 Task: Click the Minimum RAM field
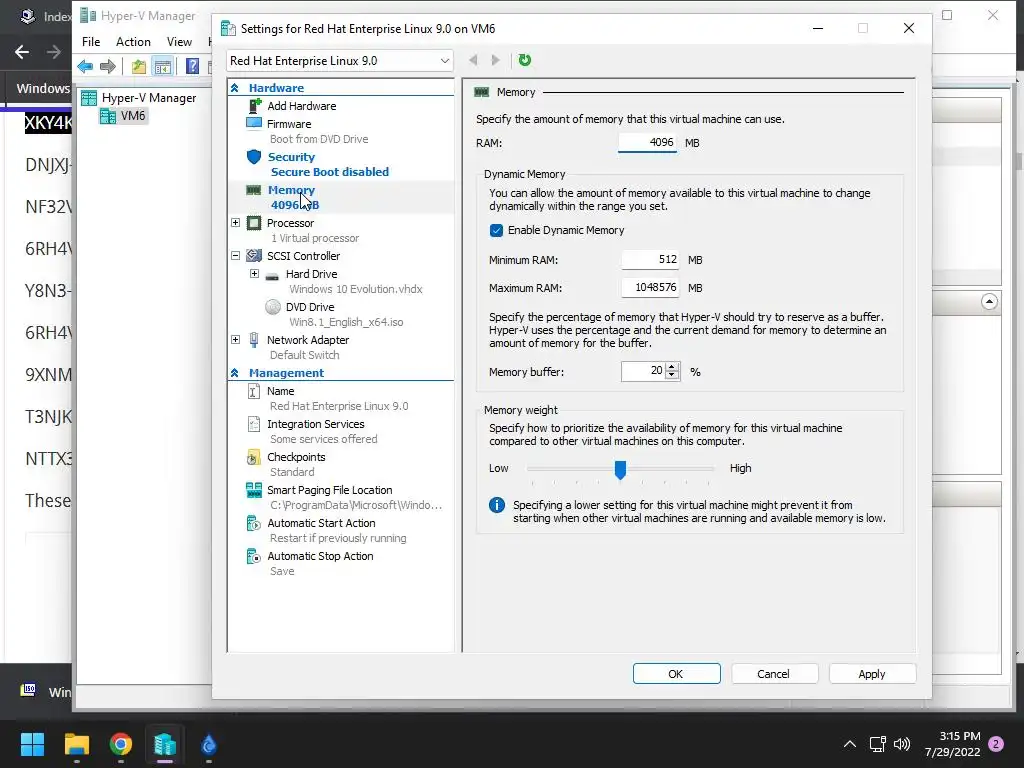pos(650,259)
